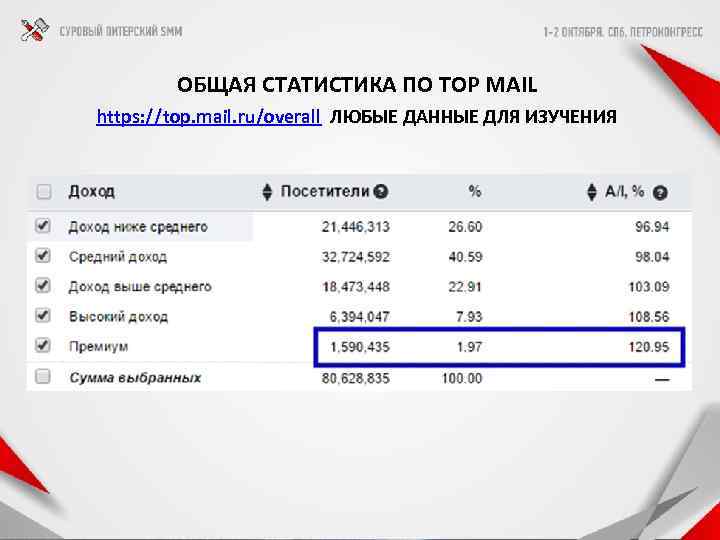Click the Посетители column header
Viewport: 720px width, 540px height.
click(325, 191)
